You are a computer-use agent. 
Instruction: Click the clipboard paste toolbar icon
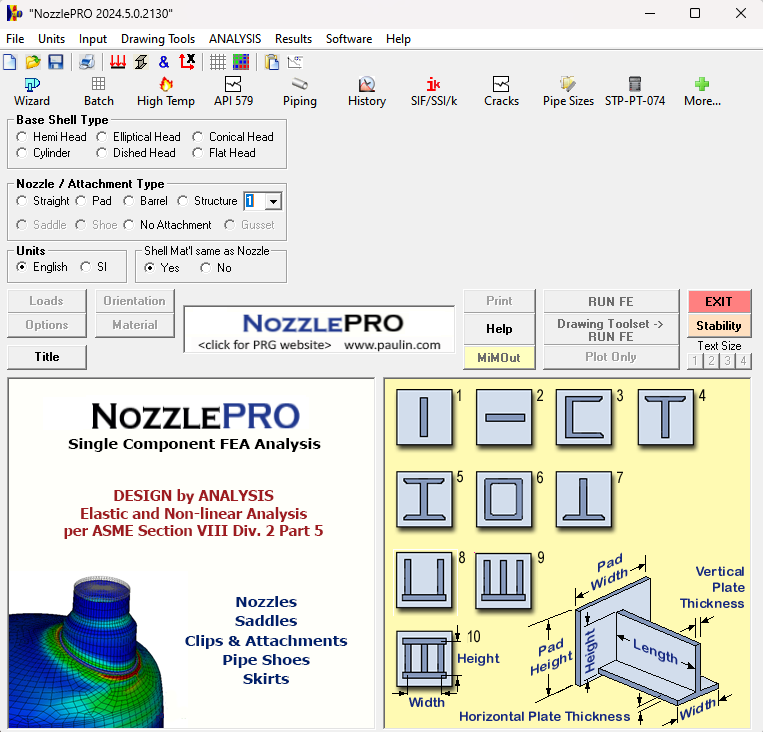point(272,62)
